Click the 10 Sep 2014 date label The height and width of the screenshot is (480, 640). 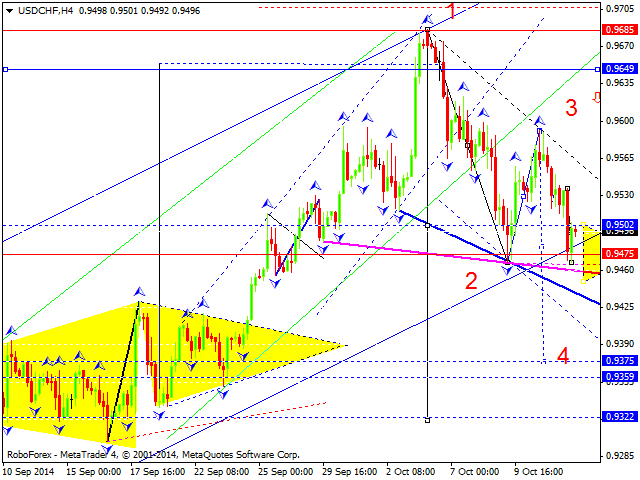[31, 470]
